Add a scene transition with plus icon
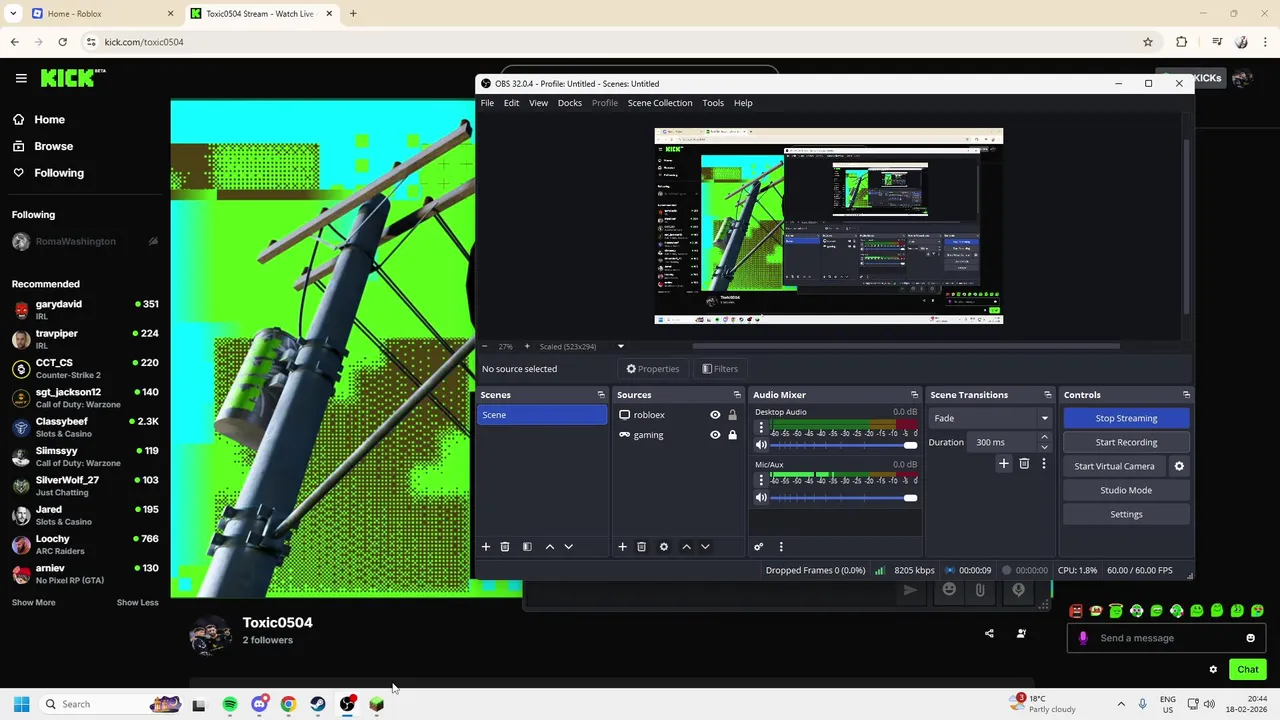The width and height of the screenshot is (1280, 720). 1004,464
